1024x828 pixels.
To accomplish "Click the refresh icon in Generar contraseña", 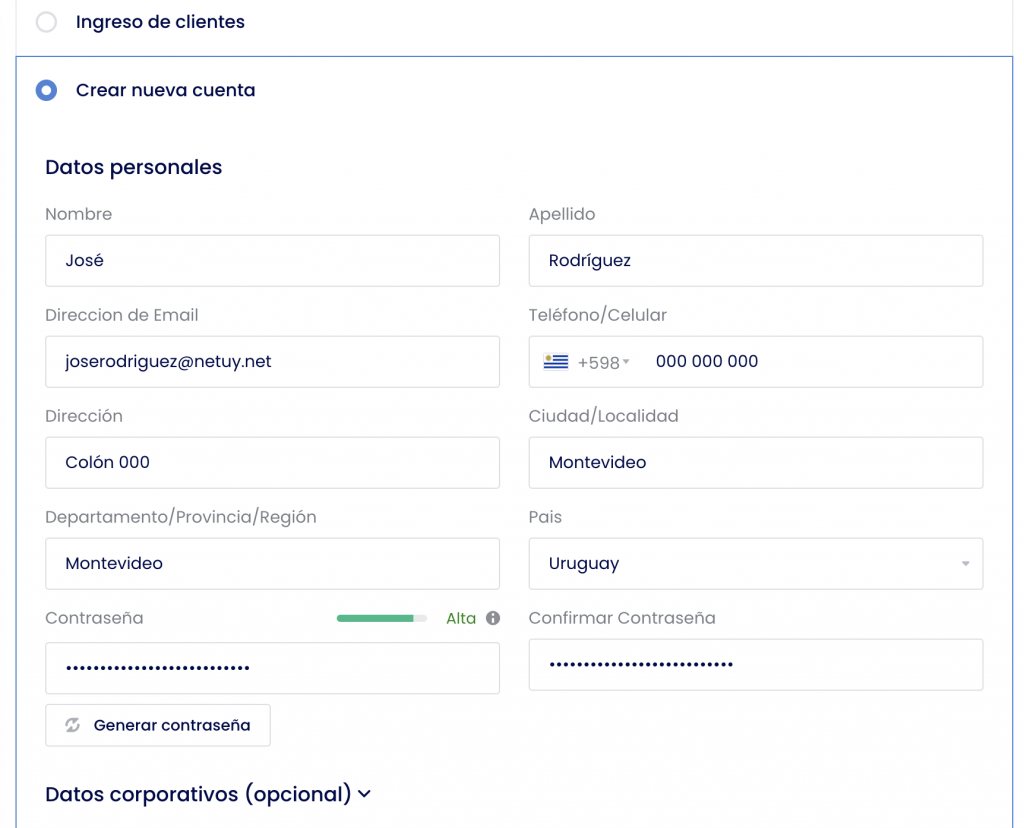I will pos(72,725).
